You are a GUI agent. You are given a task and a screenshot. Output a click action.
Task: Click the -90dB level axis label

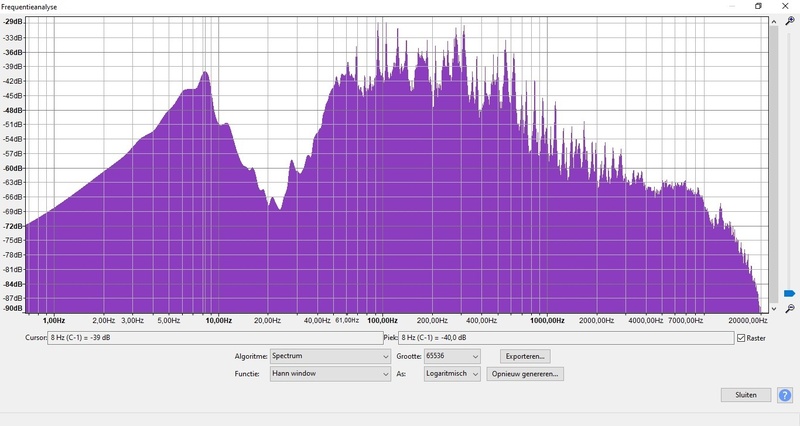pos(13,309)
